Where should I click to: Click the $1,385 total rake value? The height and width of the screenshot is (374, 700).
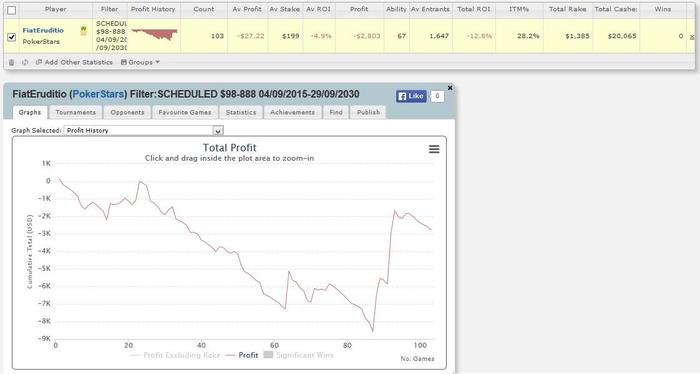[577, 36]
